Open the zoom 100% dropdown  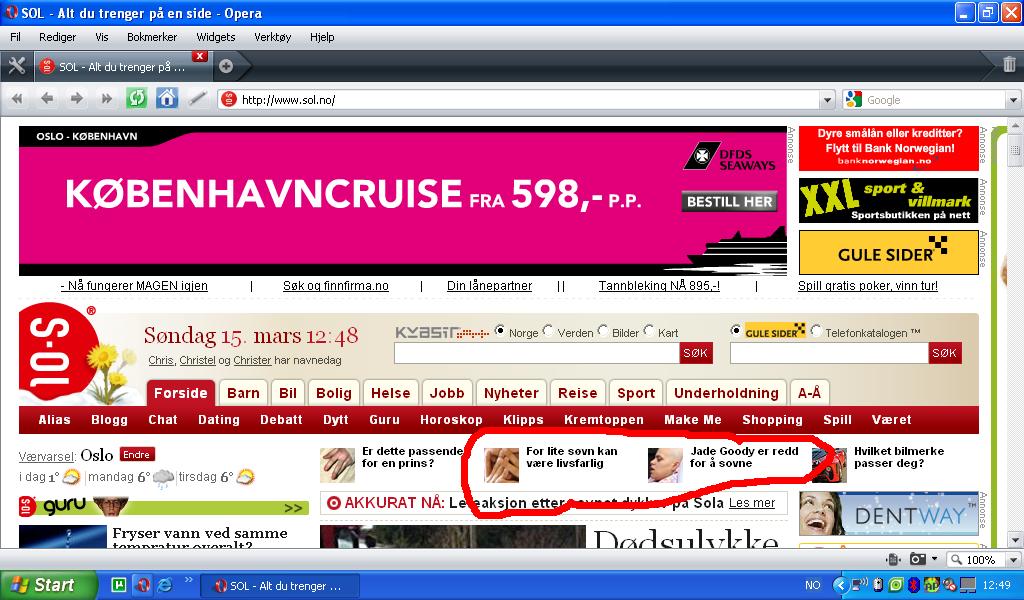click(1014, 560)
